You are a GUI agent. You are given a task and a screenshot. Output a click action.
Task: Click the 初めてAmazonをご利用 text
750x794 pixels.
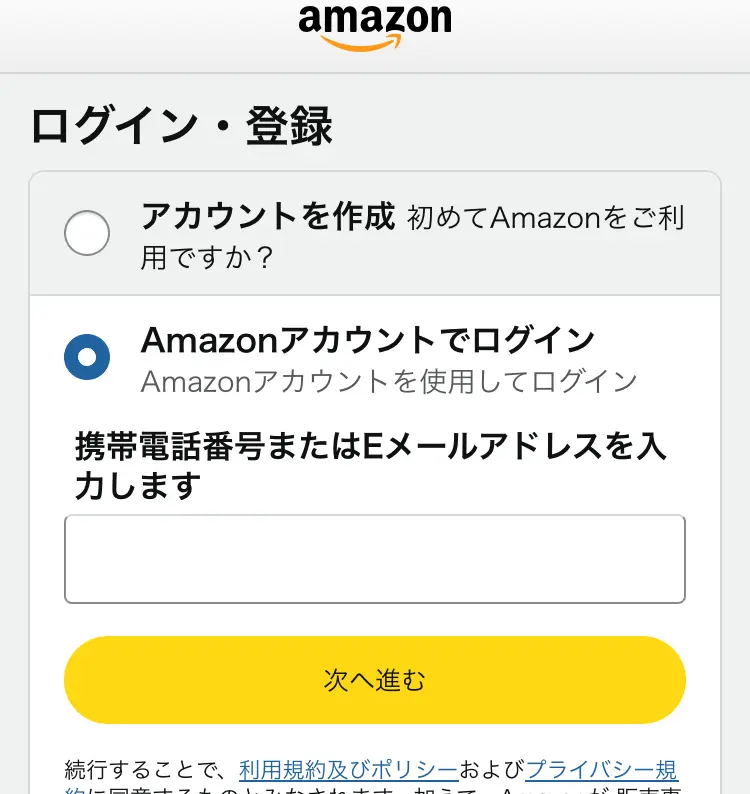tap(546, 219)
